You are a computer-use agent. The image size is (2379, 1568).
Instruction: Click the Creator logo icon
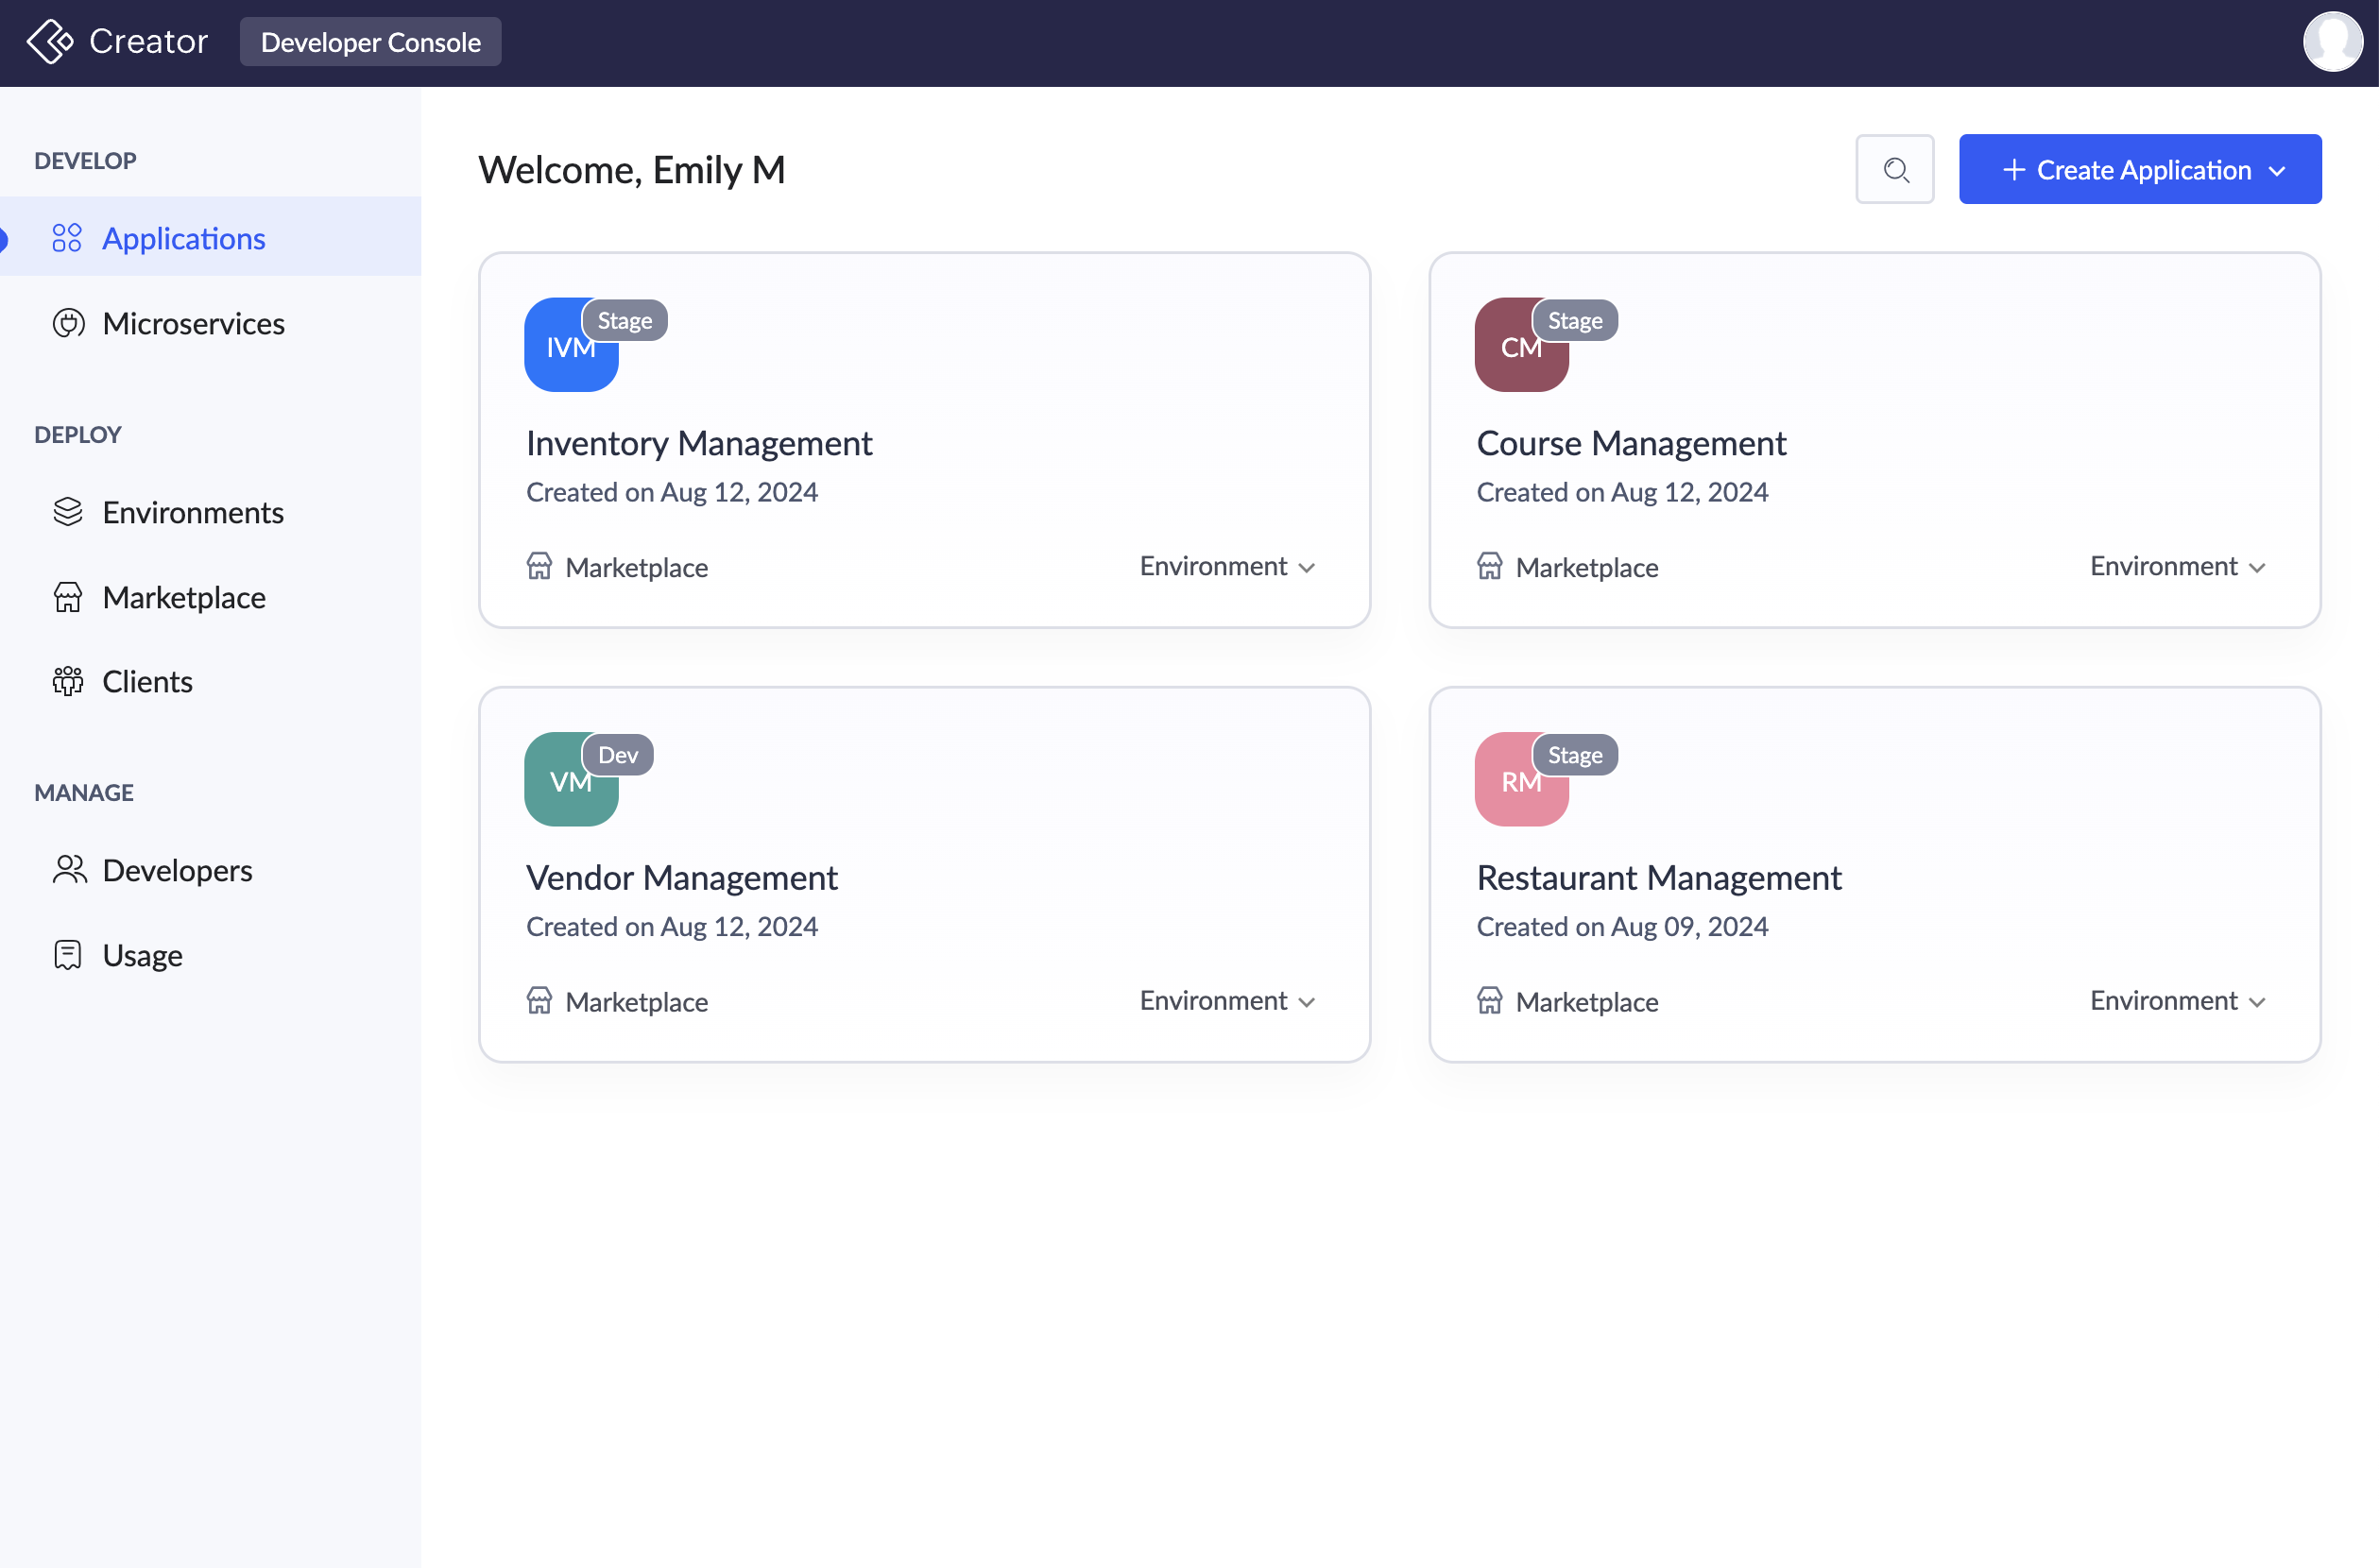(x=50, y=41)
